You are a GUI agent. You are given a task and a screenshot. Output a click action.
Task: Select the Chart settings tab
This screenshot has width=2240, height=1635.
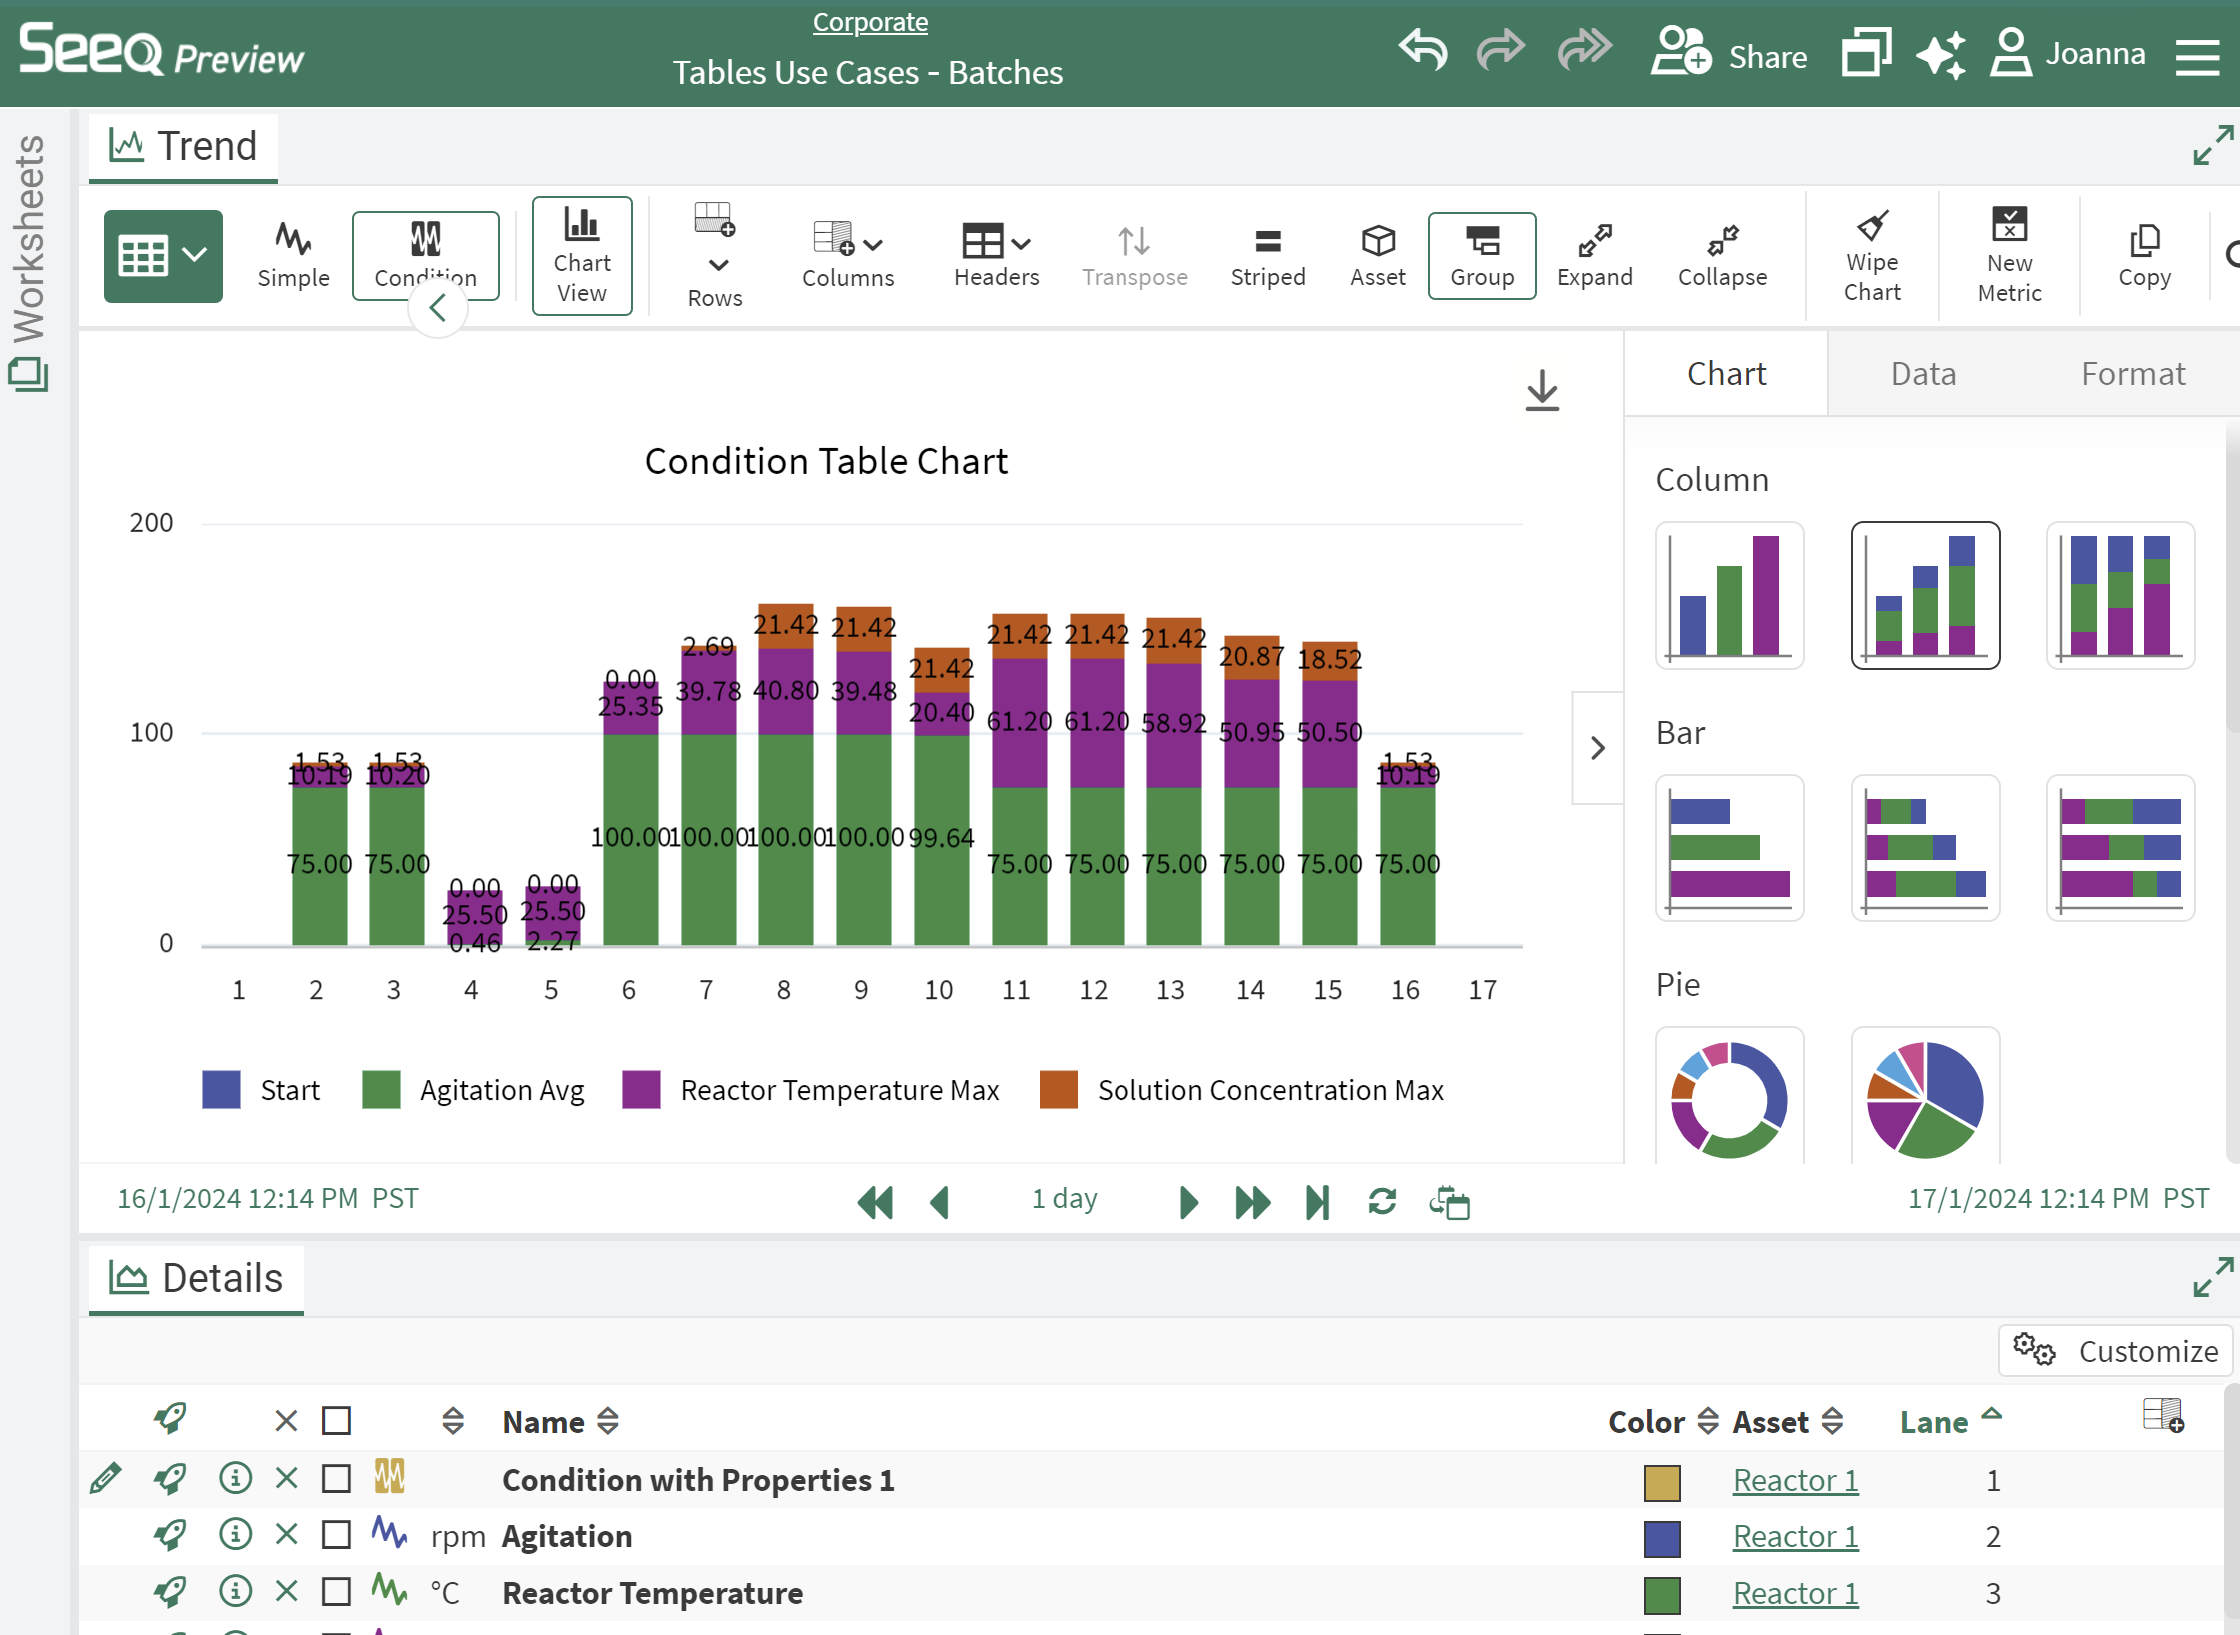[1726, 374]
